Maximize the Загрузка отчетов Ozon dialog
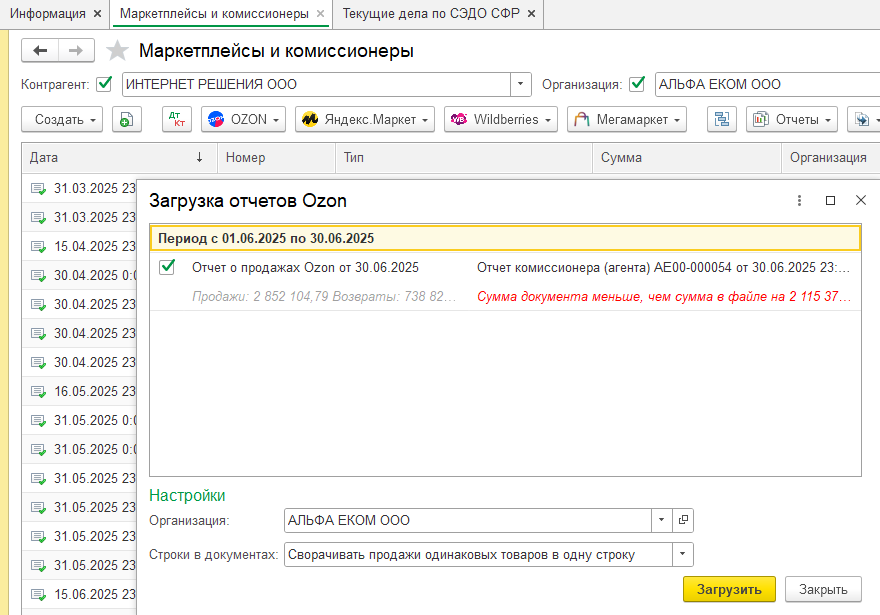 [831, 200]
